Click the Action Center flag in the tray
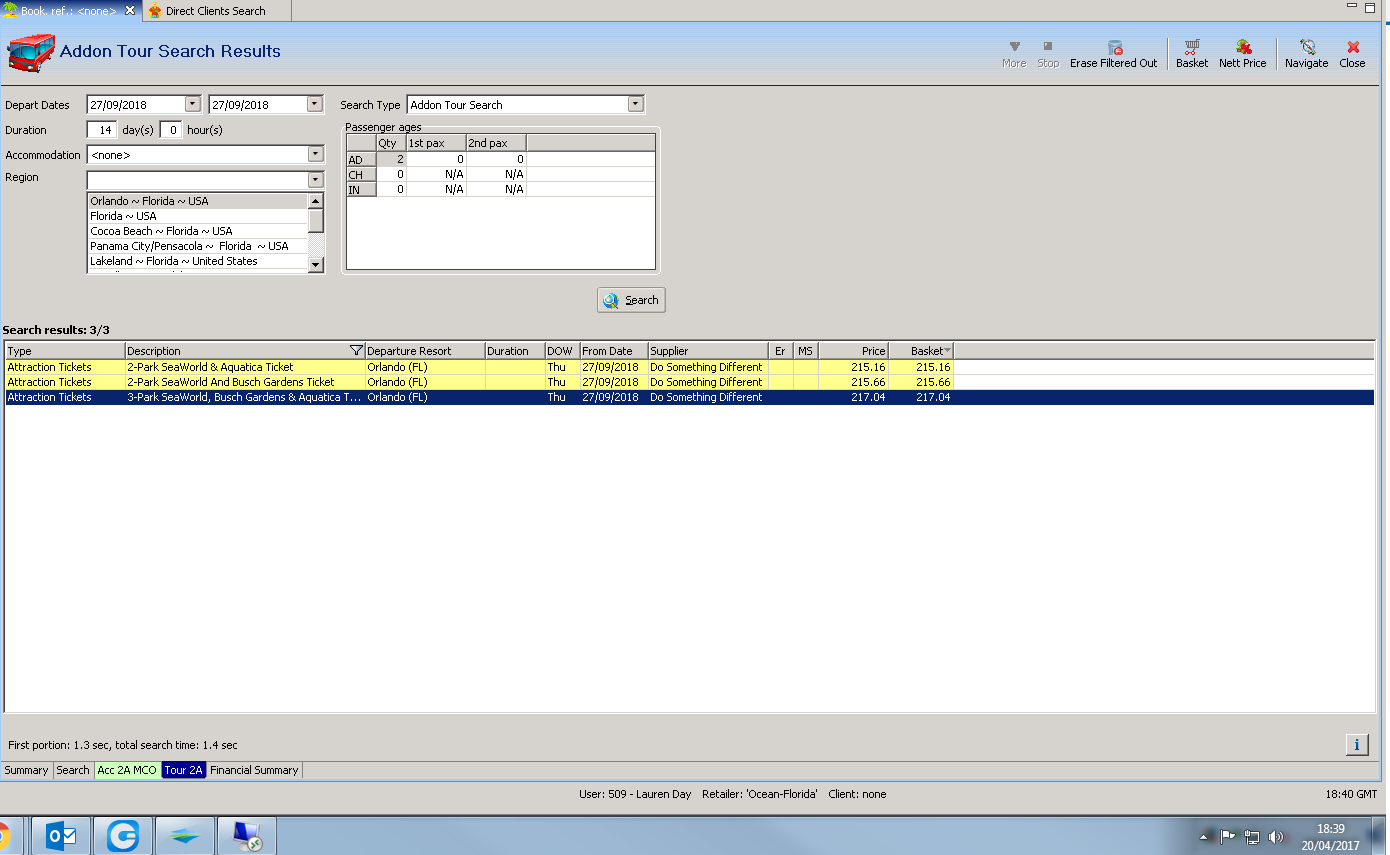 pyautogui.click(x=1228, y=837)
